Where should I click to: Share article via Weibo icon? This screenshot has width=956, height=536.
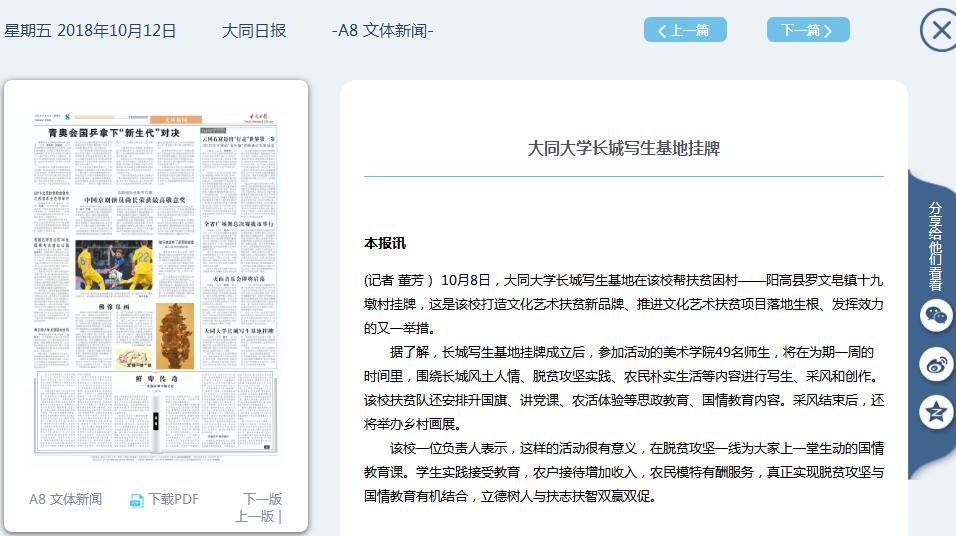pyautogui.click(x=936, y=364)
